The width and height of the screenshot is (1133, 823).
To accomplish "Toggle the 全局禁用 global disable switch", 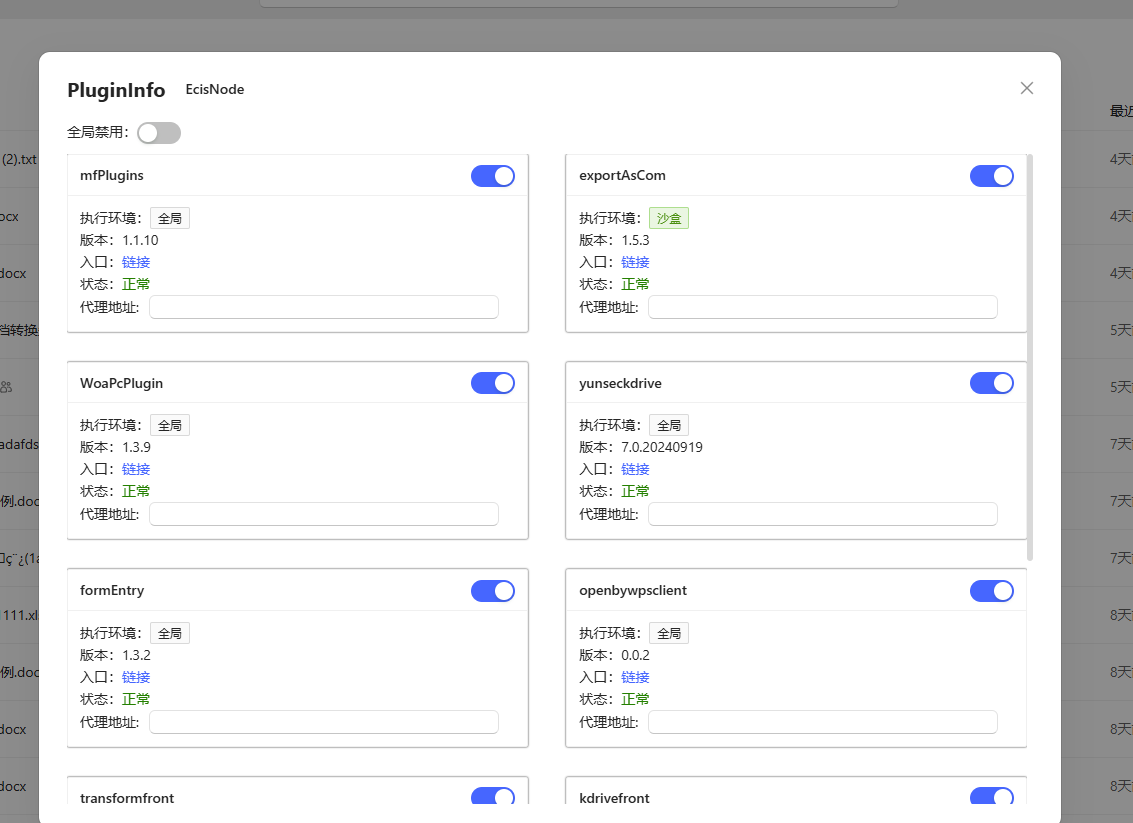I will tap(159, 133).
